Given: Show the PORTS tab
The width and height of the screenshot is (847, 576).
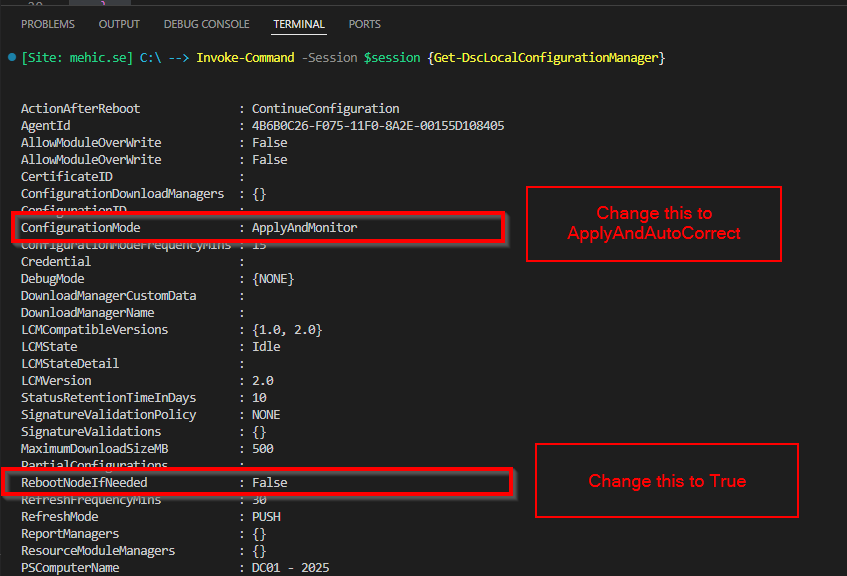Looking at the screenshot, I should [x=364, y=24].
